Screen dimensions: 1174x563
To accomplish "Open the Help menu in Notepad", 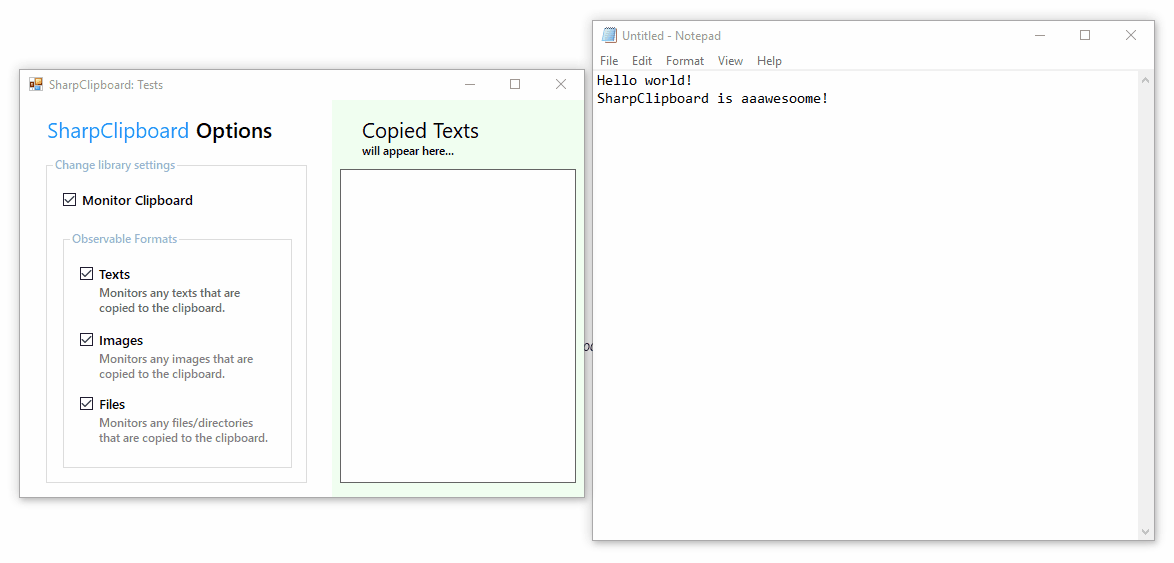I will pyautogui.click(x=769, y=61).
